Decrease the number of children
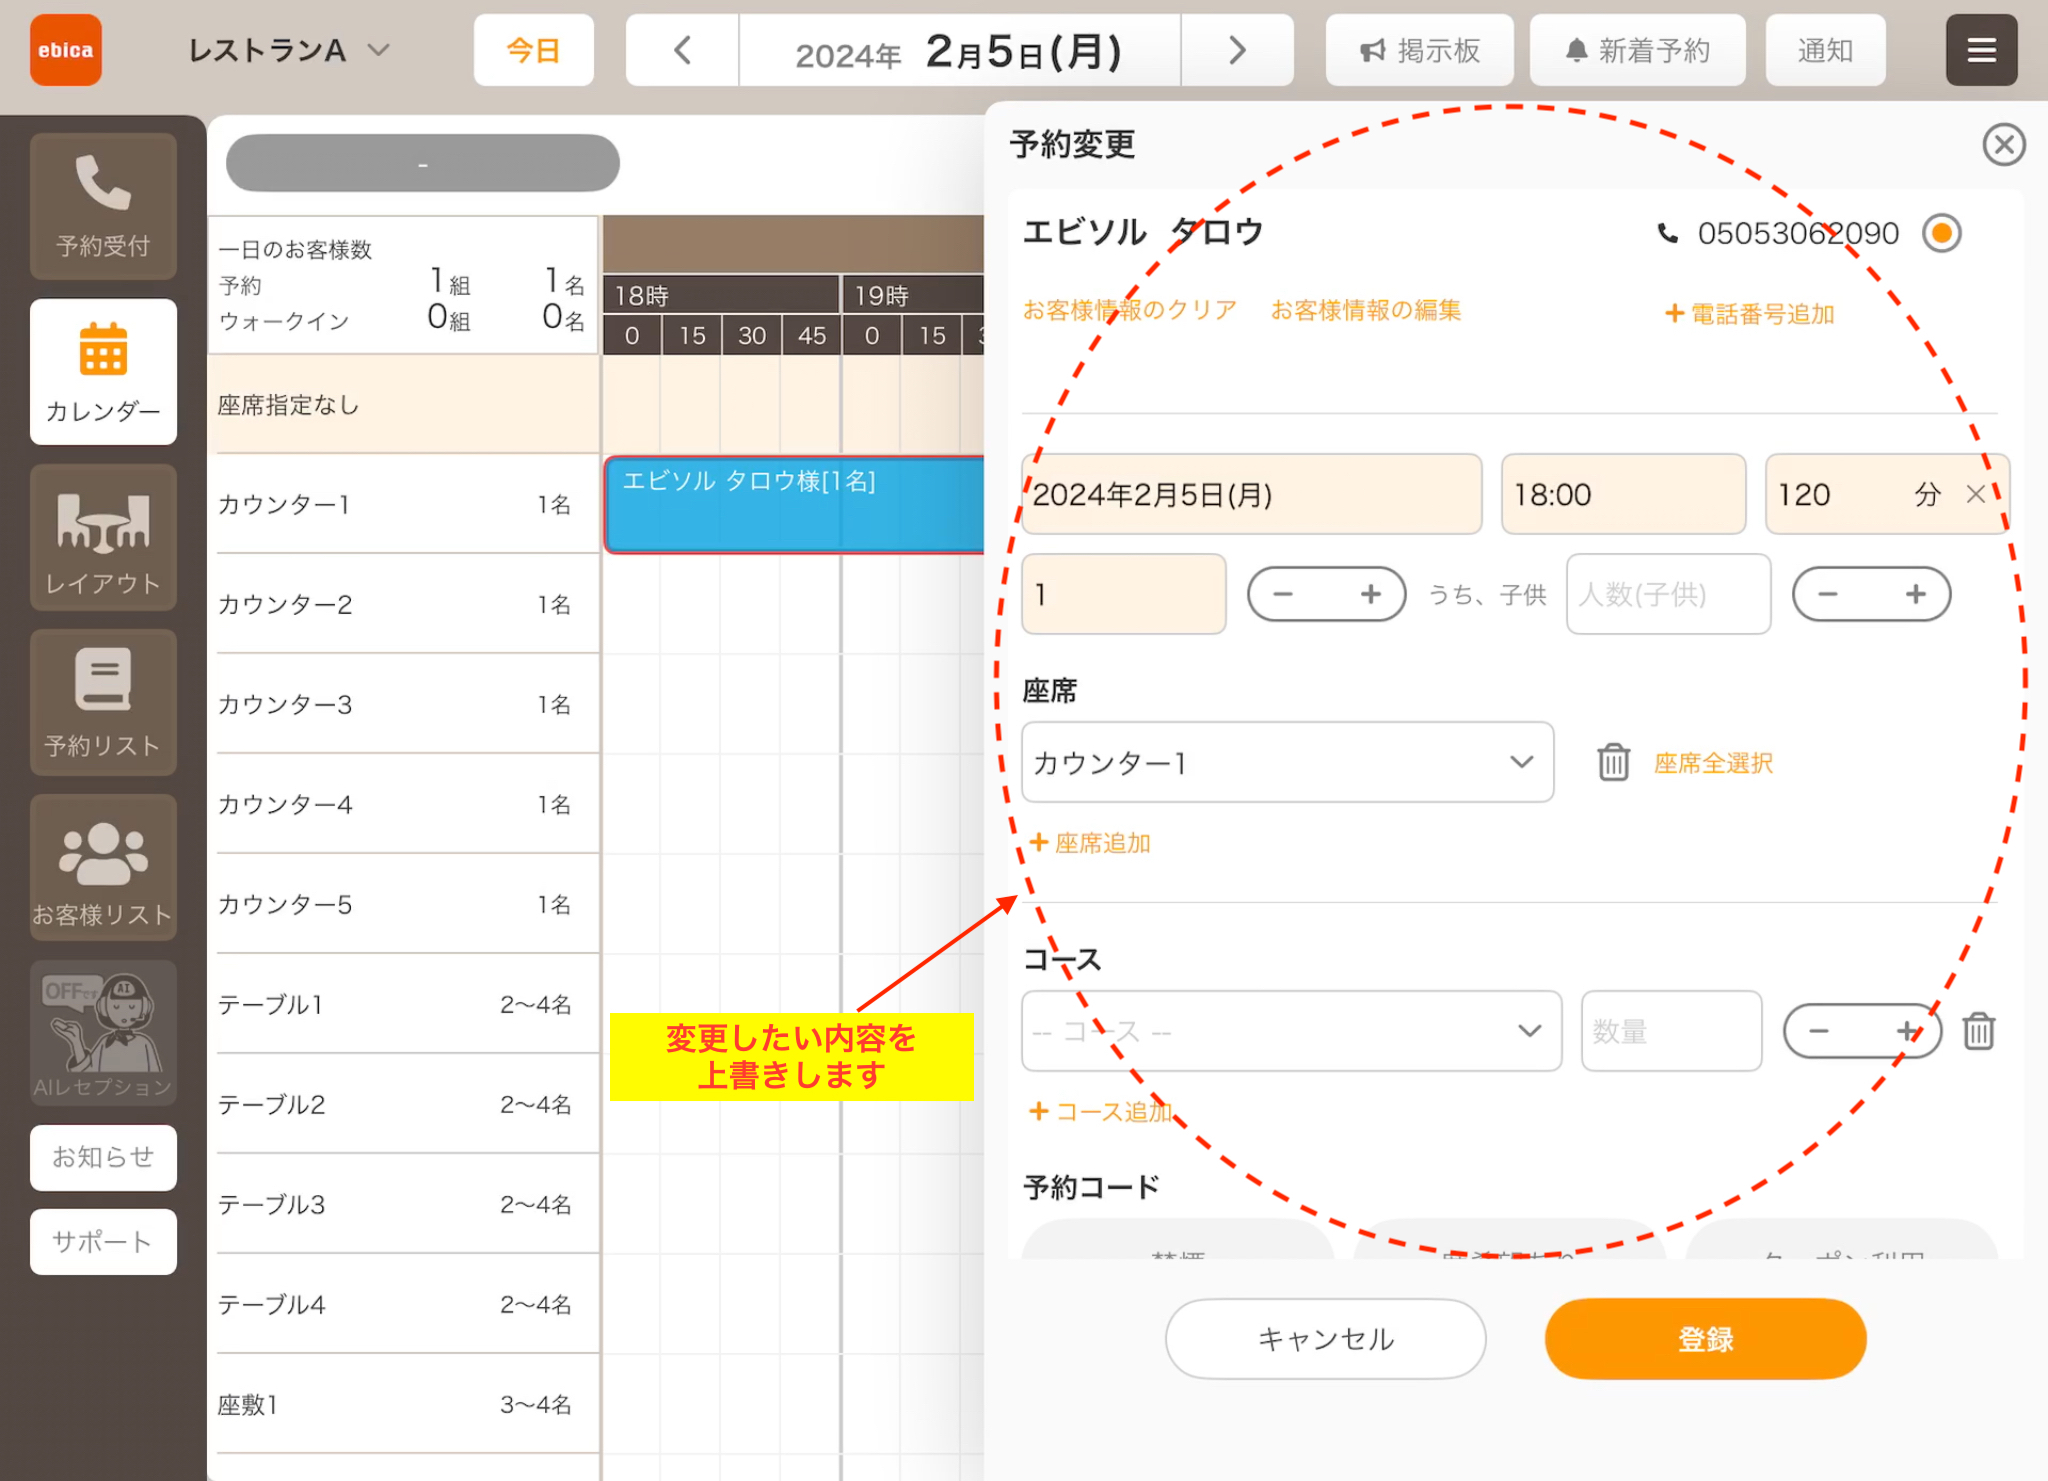 (x=1829, y=594)
